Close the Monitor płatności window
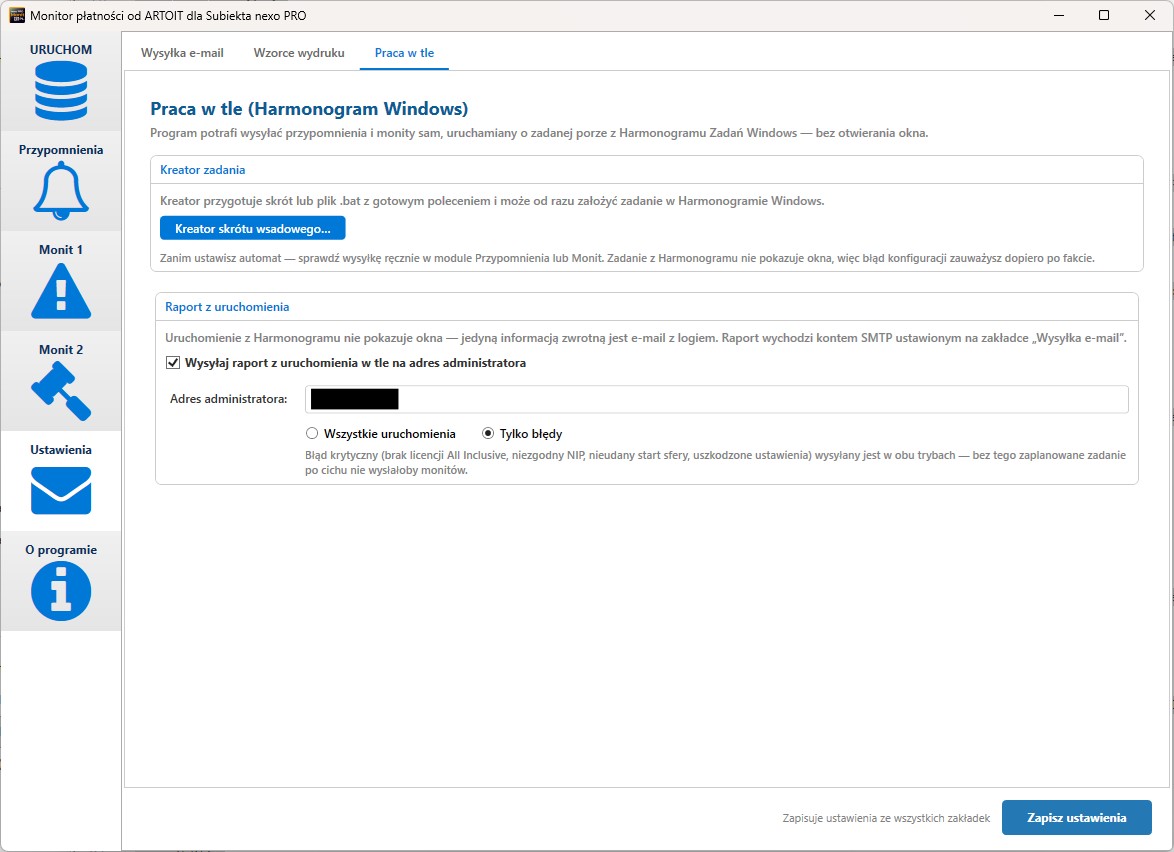1174x852 pixels. pos(1149,15)
